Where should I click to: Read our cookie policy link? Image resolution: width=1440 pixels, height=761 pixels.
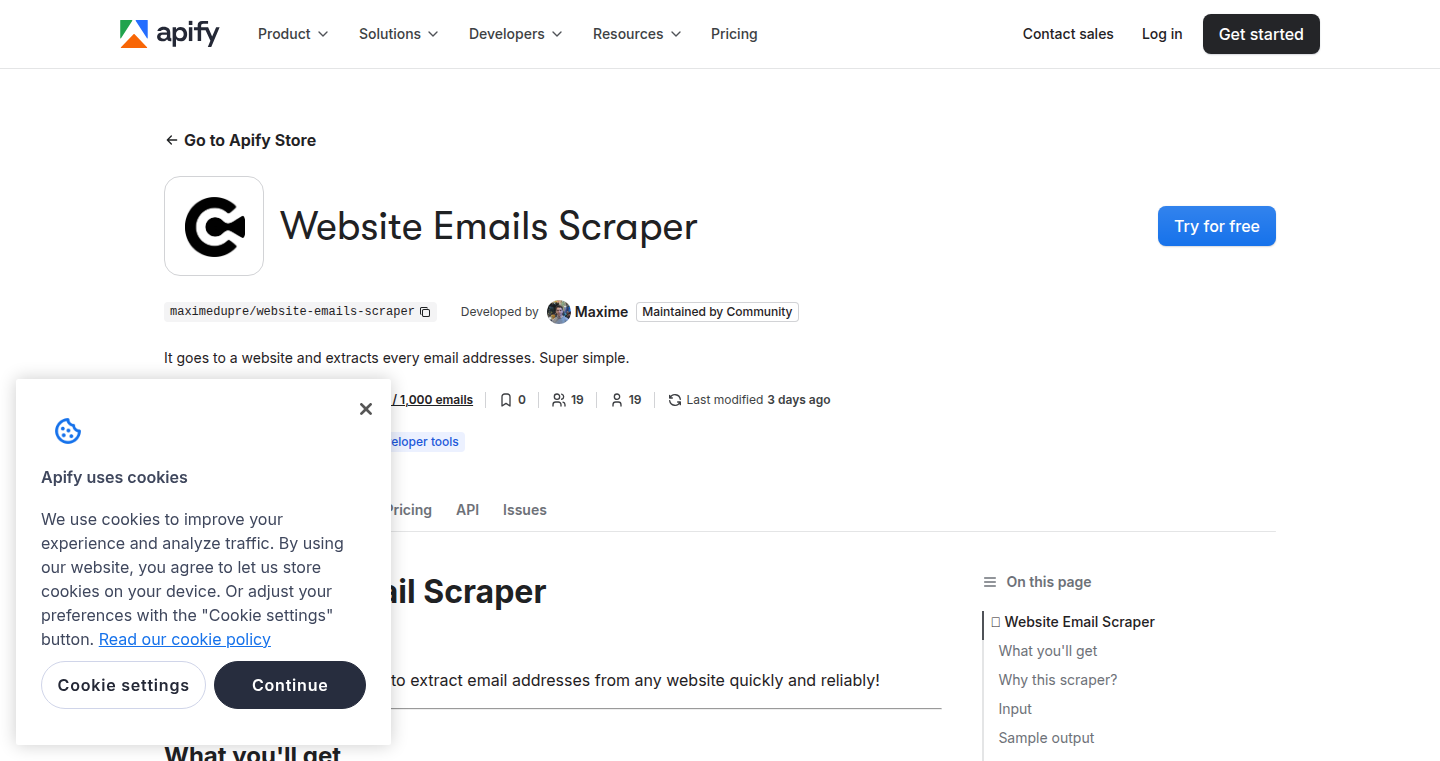coord(185,639)
